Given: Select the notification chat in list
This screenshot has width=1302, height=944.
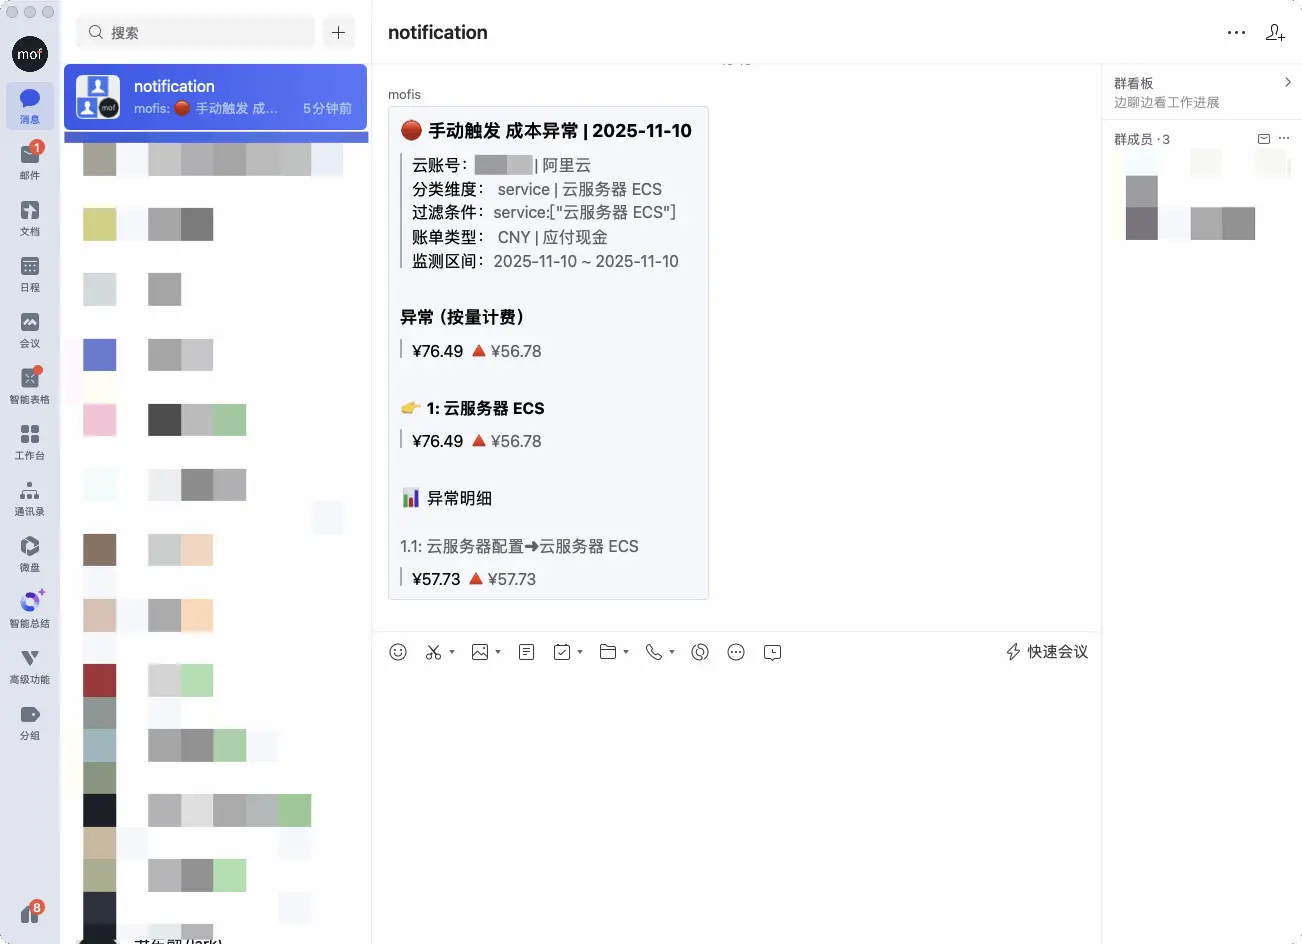Looking at the screenshot, I should 215,97.
